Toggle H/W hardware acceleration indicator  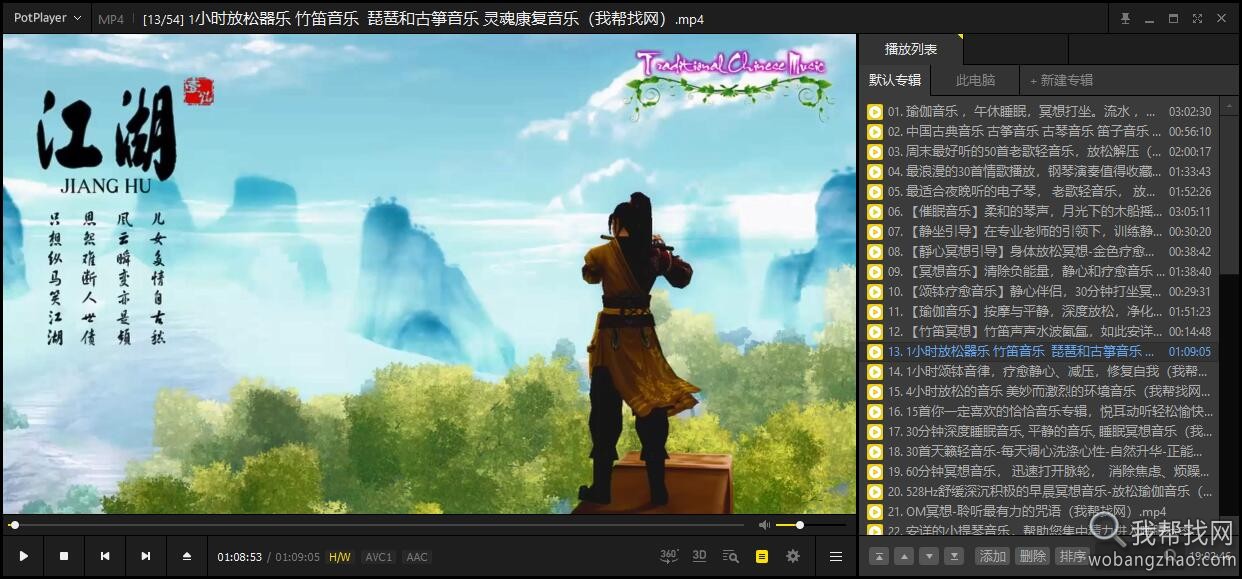click(x=340, y=557)
